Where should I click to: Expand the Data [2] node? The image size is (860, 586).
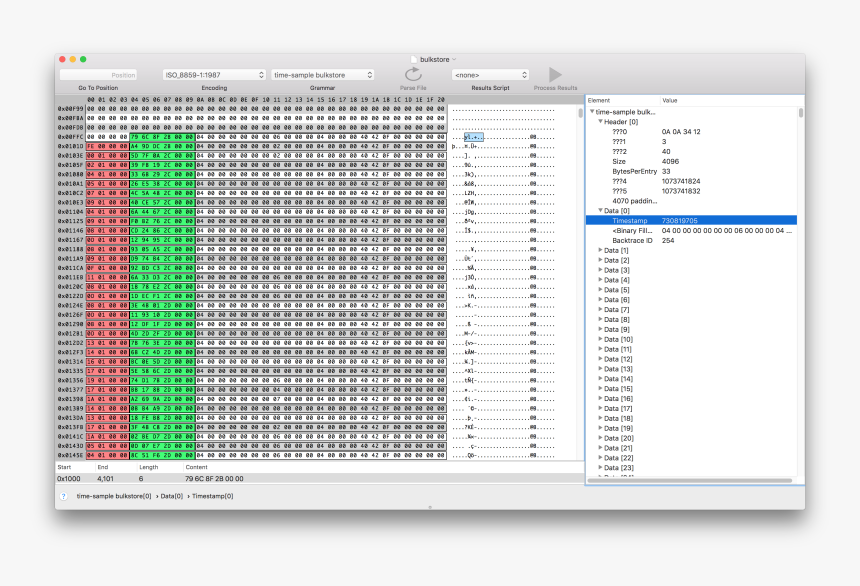click(601, 260)
